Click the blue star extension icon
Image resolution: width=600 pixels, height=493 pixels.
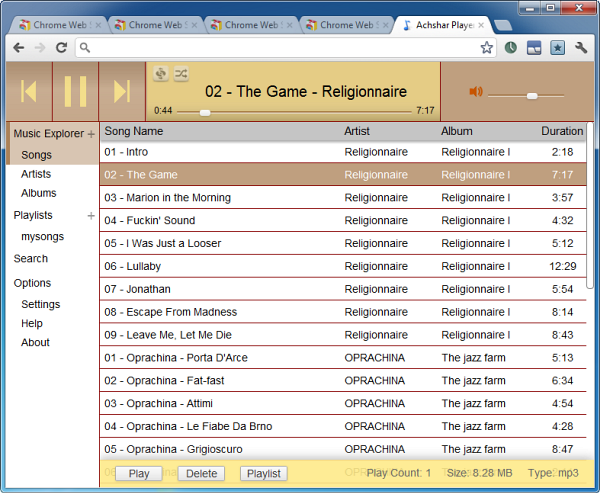[x=558, y=48]
